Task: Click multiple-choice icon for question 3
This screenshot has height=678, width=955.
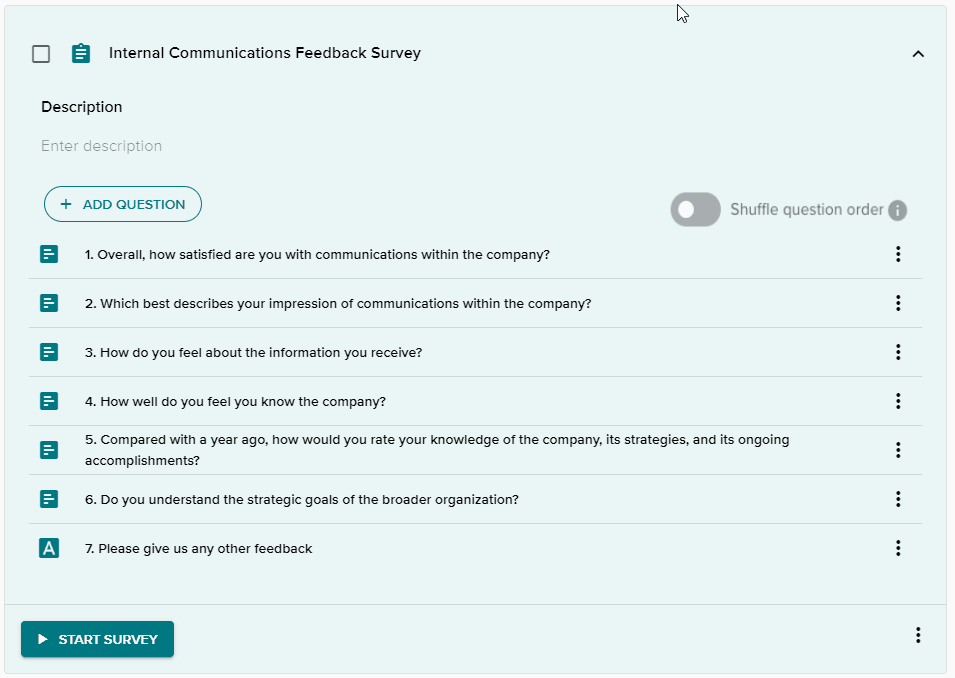Action: pyautogui.click(x=49, y=352)
